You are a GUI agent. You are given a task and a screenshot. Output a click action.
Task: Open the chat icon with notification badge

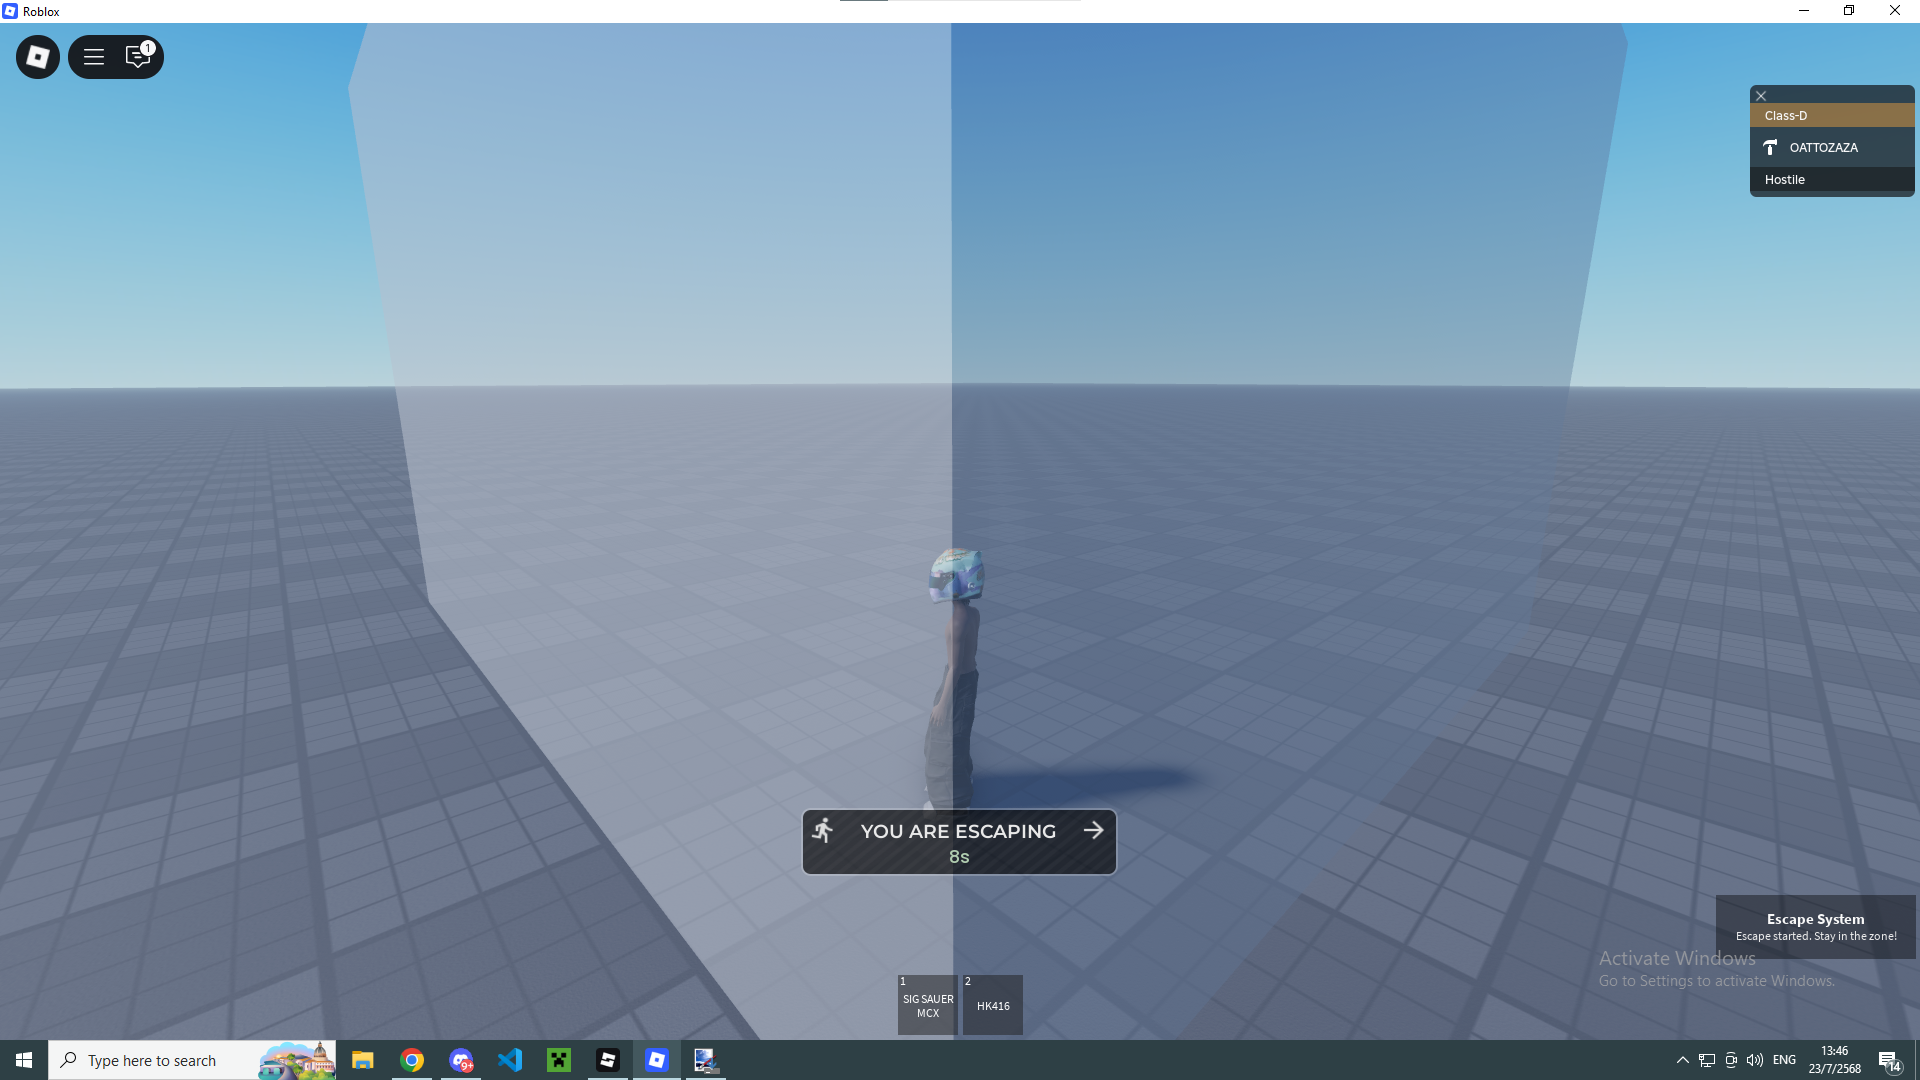pyautogui.click(x=138, y=57)
